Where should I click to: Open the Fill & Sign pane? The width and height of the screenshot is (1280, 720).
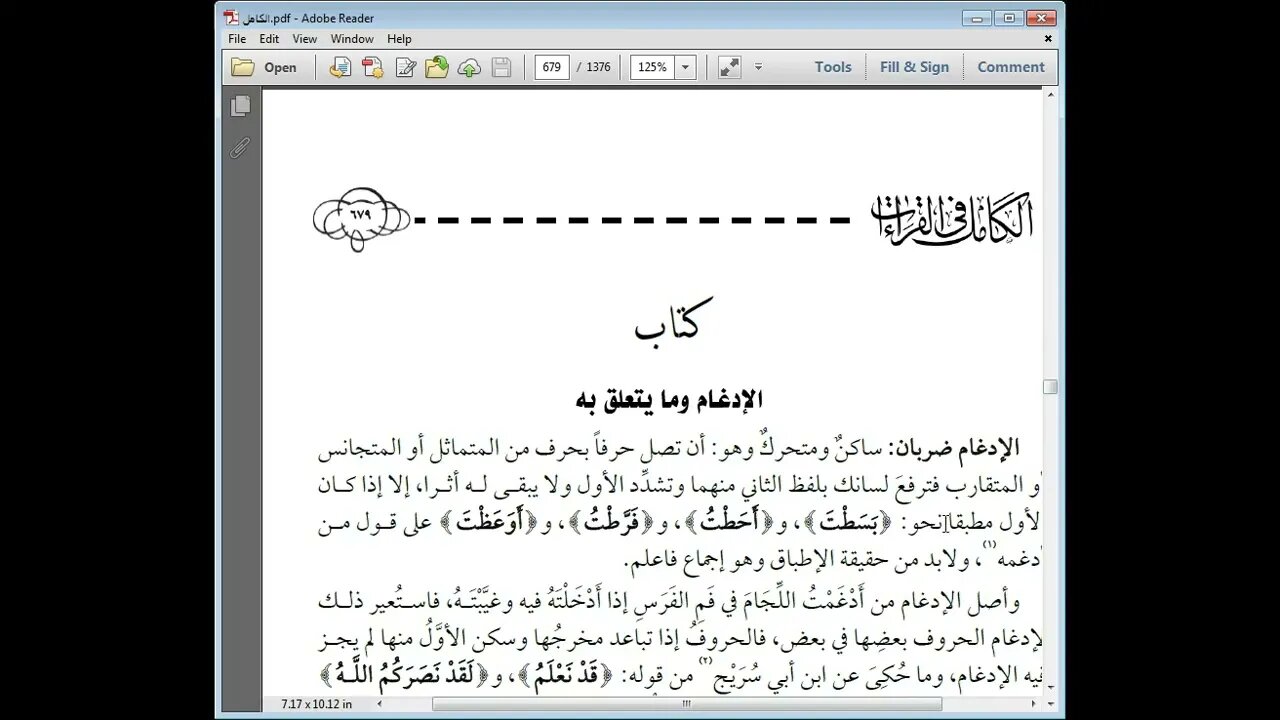point(914,67)
